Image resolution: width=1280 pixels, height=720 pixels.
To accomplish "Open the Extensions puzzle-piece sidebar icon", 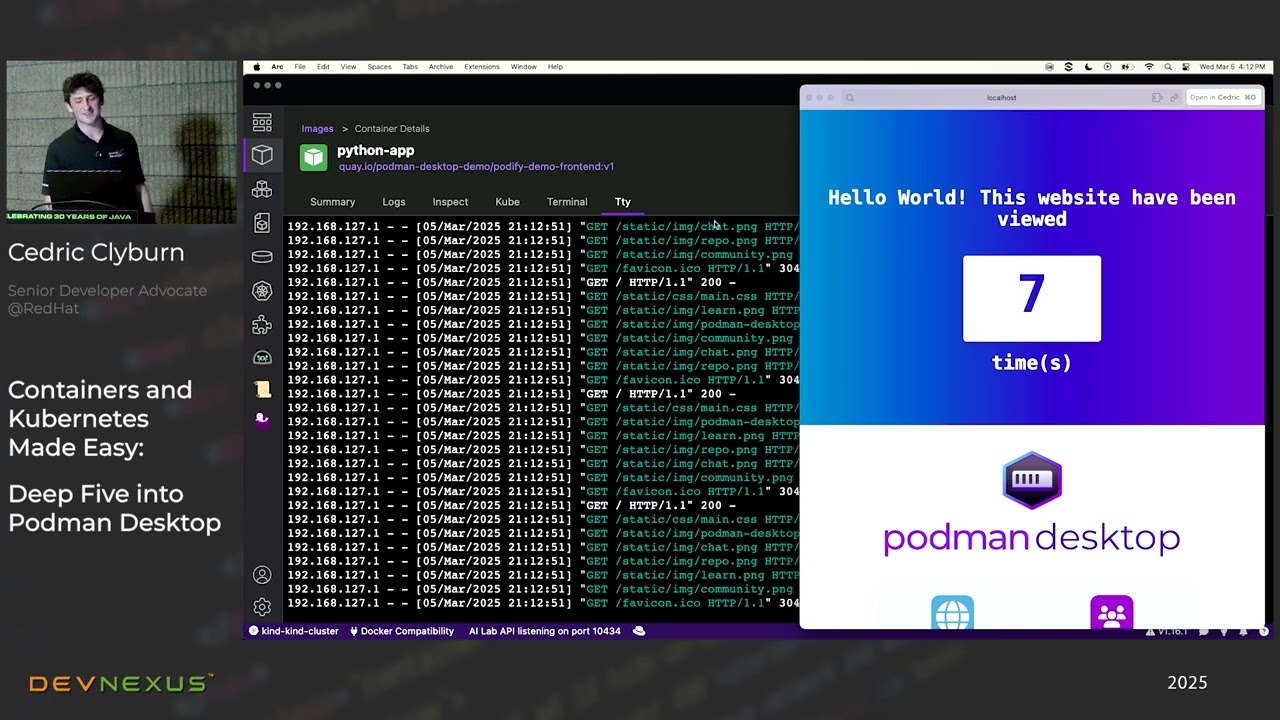I will pyautogui.click(x=262, y=325).
